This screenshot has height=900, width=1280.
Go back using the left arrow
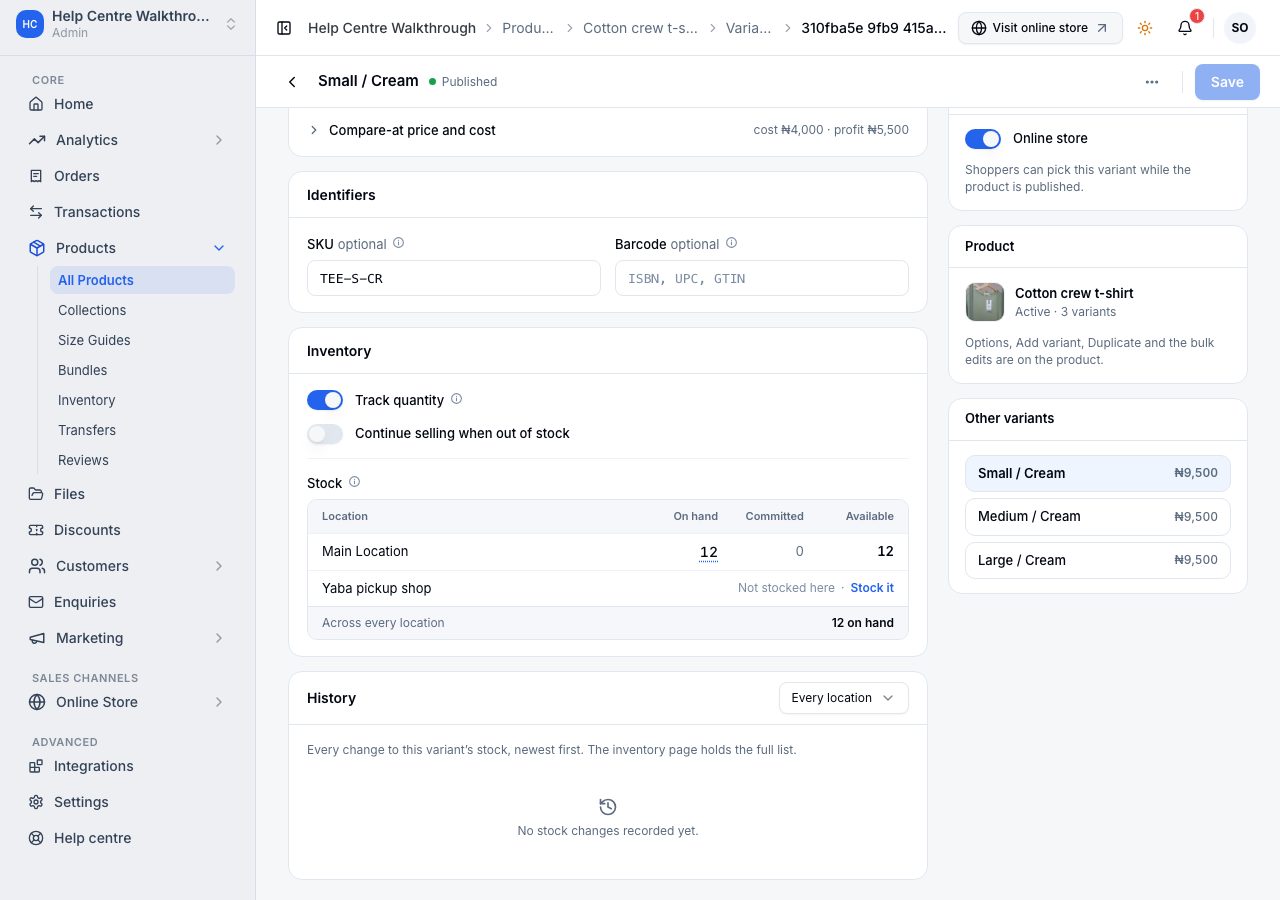point(292,82)
